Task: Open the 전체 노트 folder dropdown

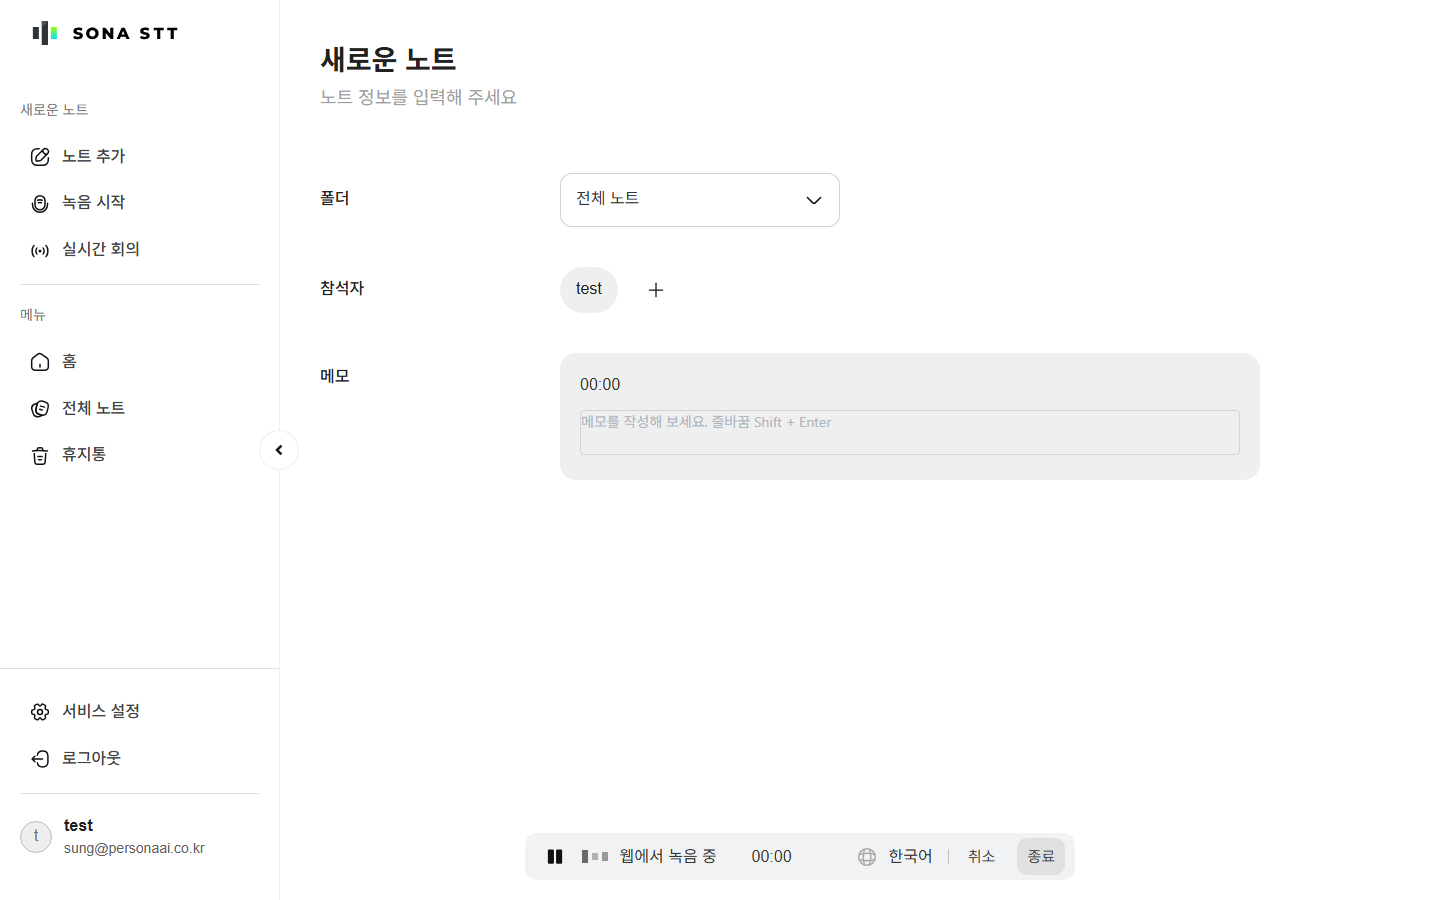Action: point(700,200)
